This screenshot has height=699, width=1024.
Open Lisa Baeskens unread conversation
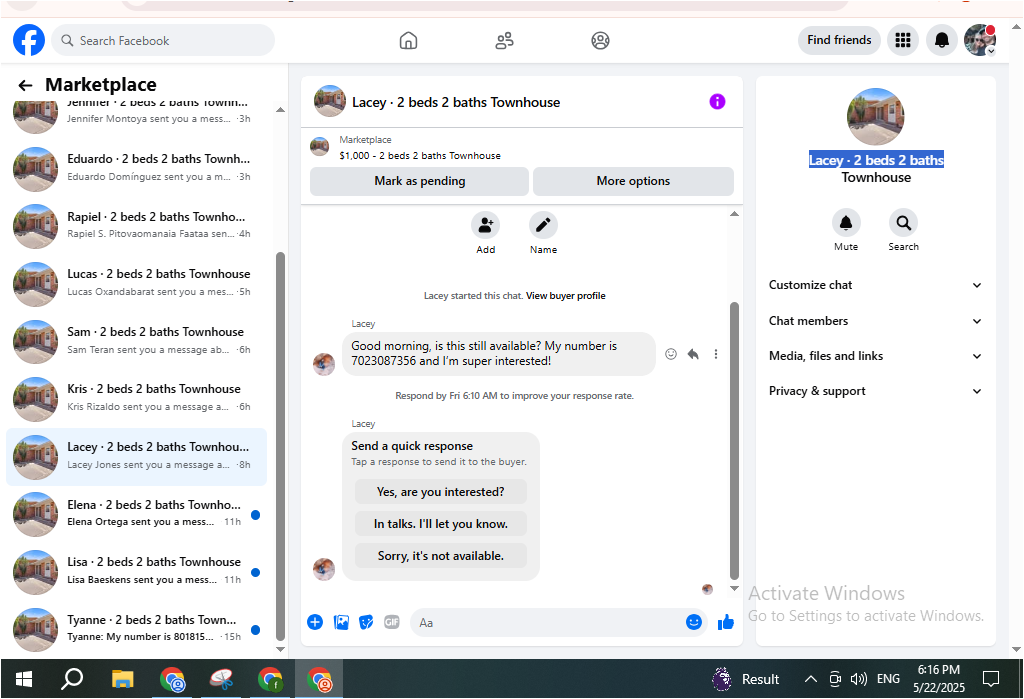[136, 572]
